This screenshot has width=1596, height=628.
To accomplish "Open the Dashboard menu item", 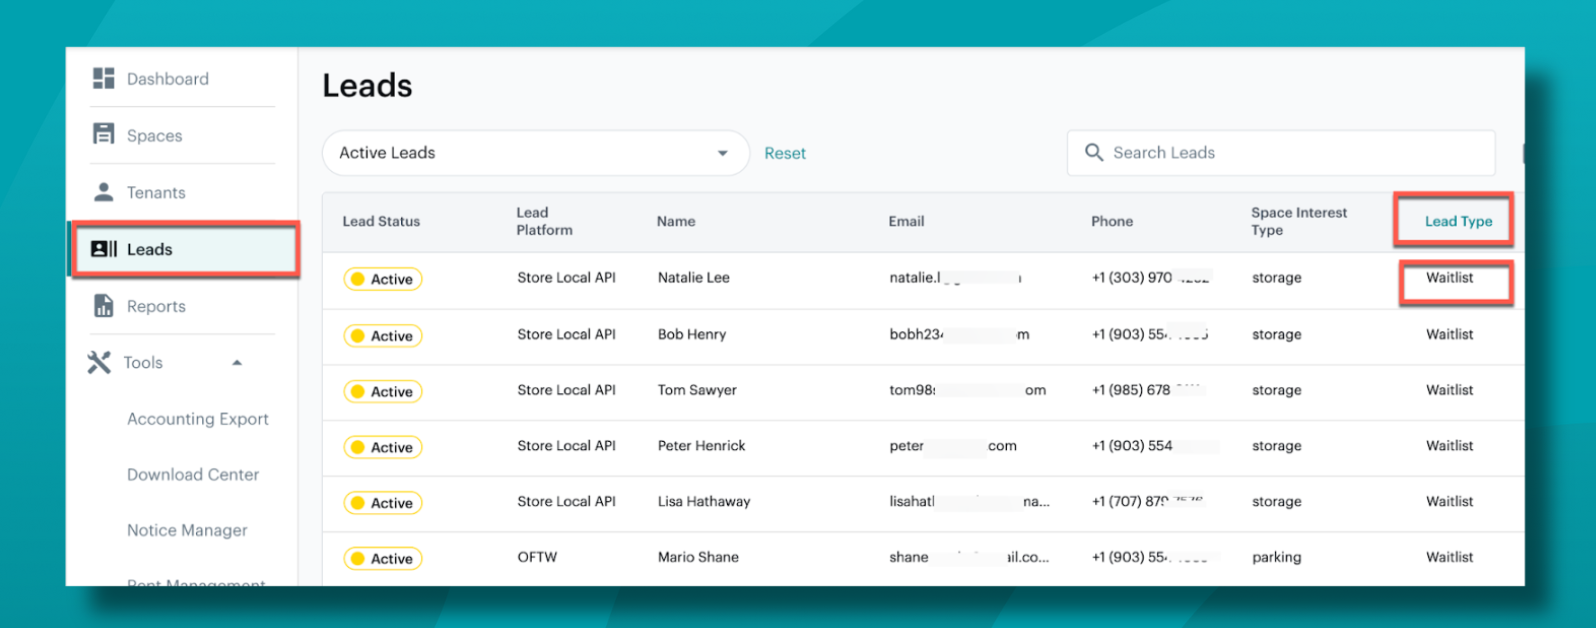I will (168, 79).
